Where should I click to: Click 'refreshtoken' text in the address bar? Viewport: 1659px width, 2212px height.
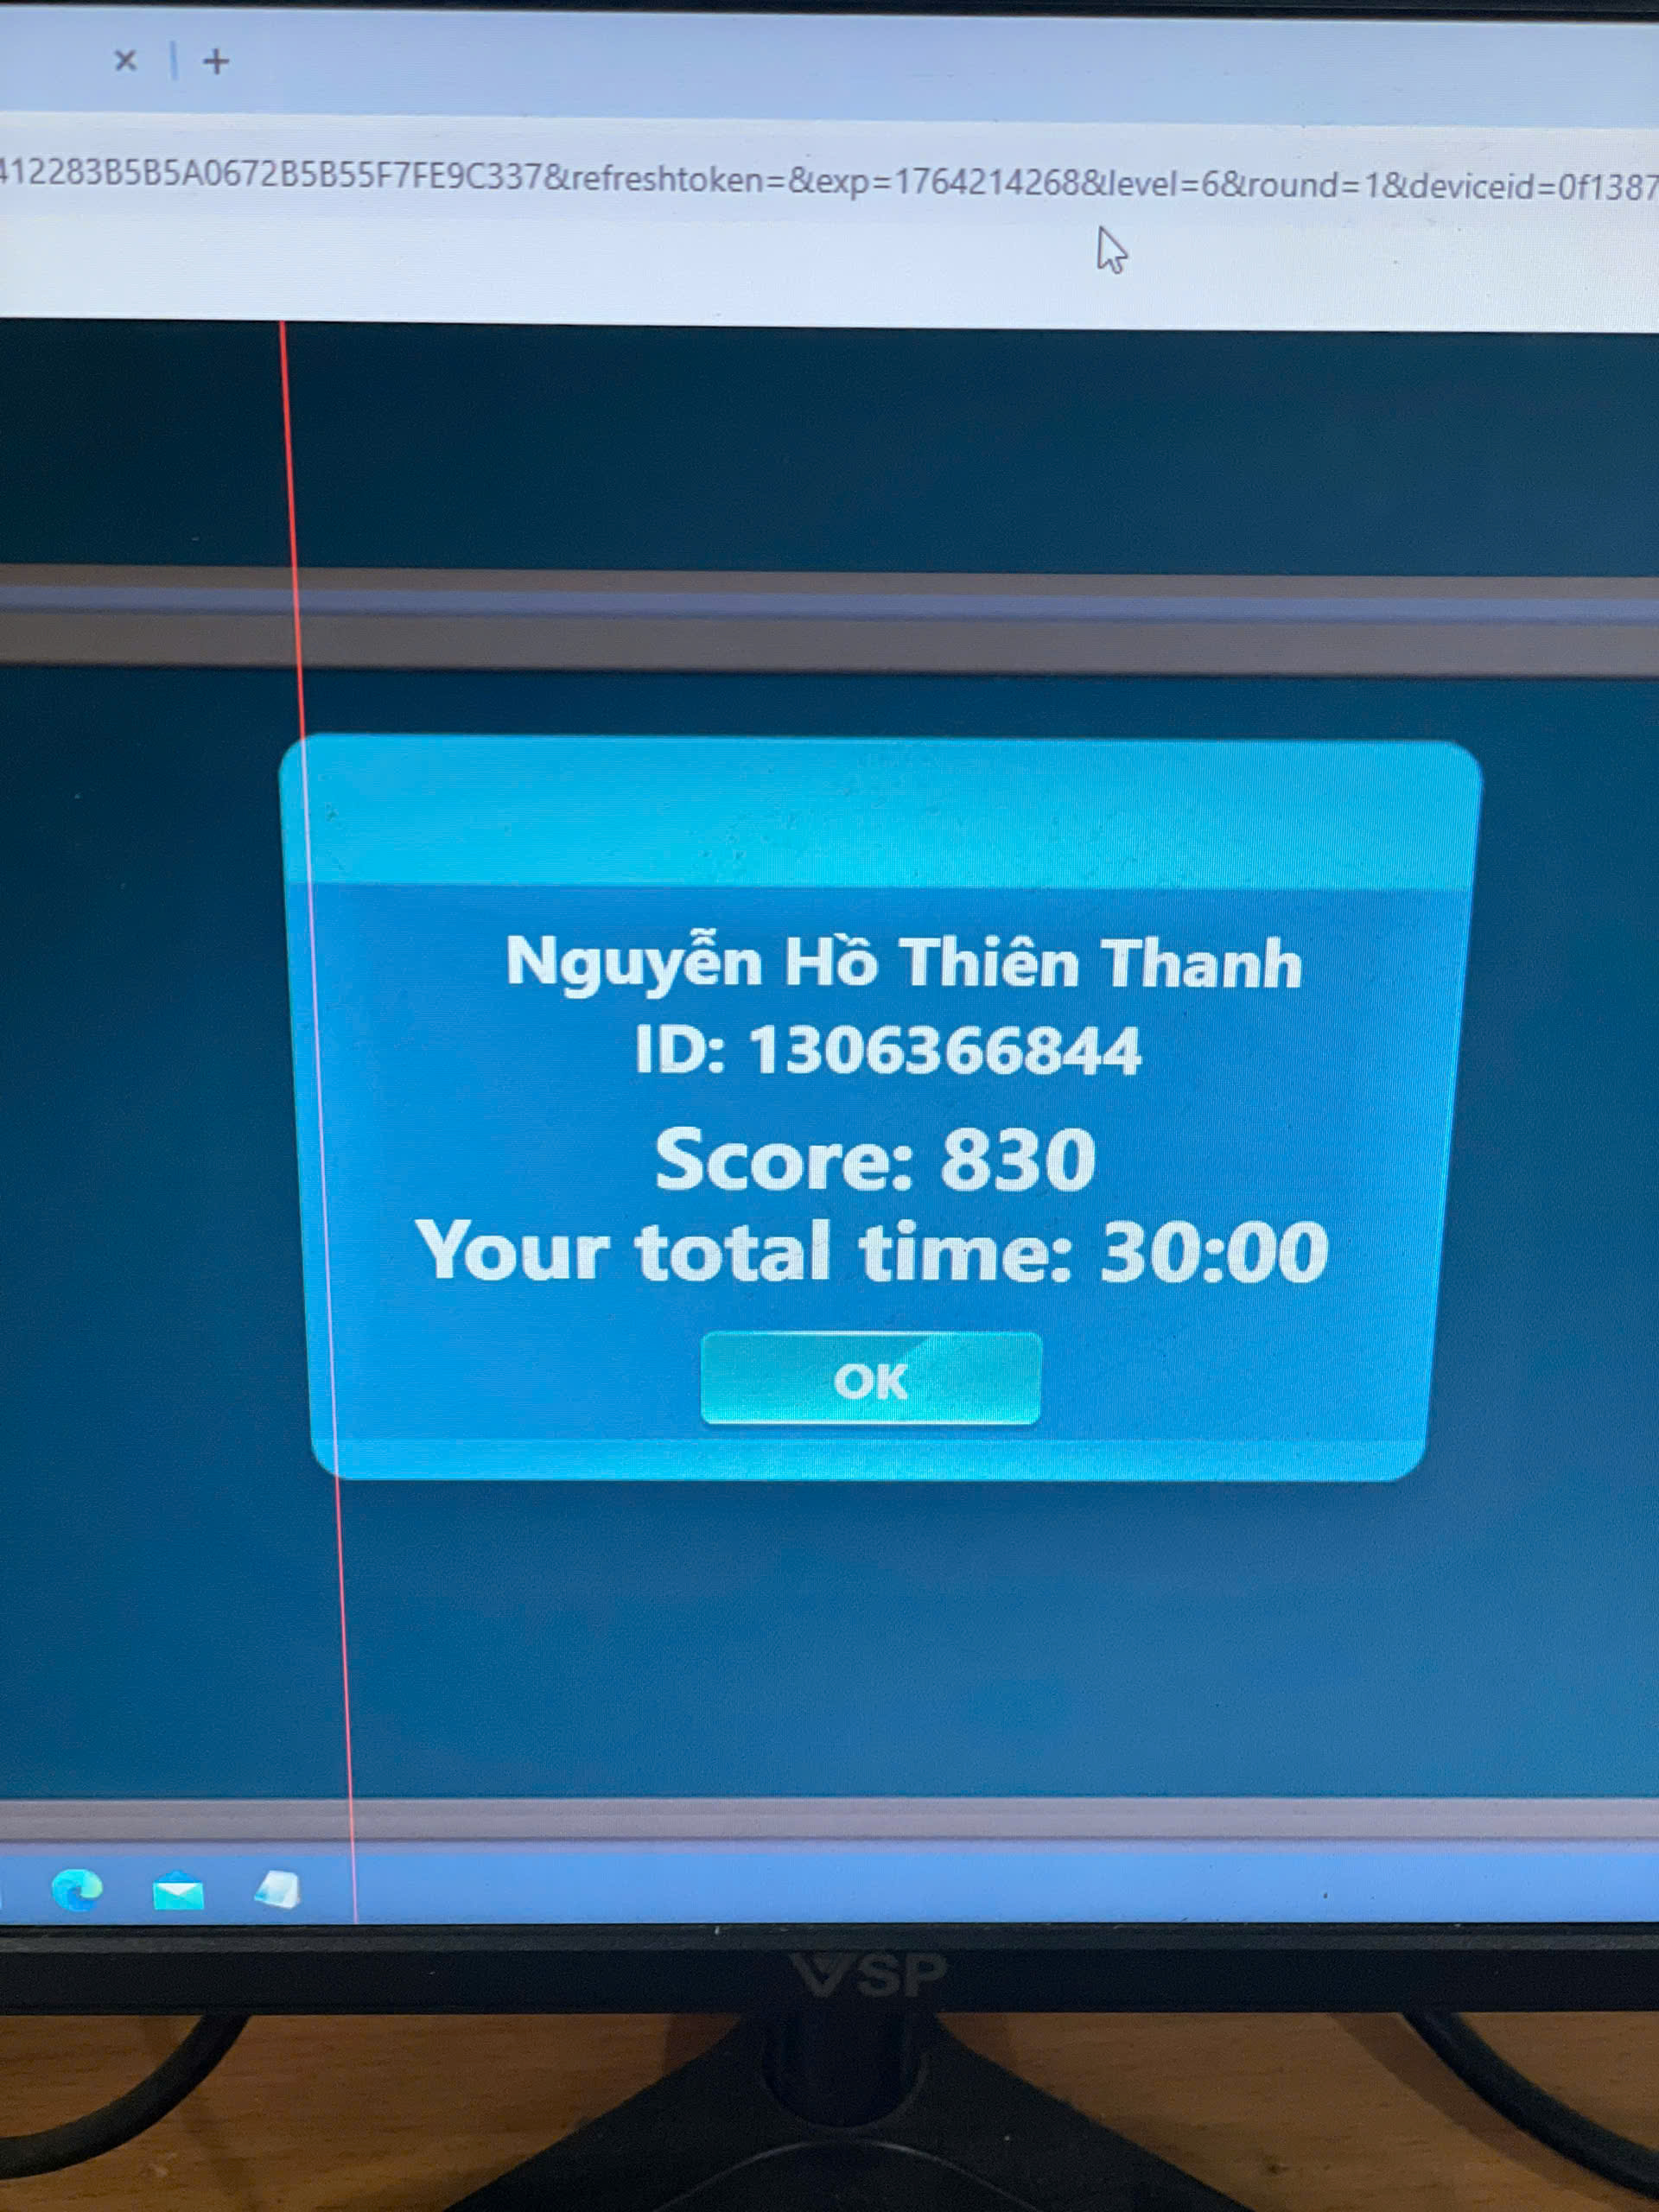click(x=667, y=179)
